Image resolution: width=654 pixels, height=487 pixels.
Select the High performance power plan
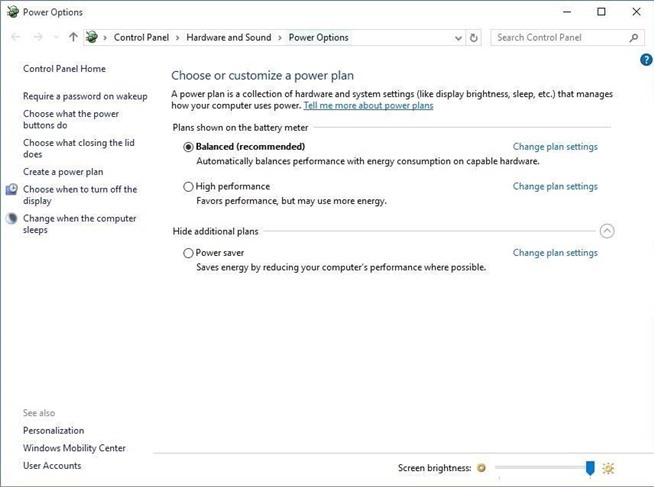(188, 187)
